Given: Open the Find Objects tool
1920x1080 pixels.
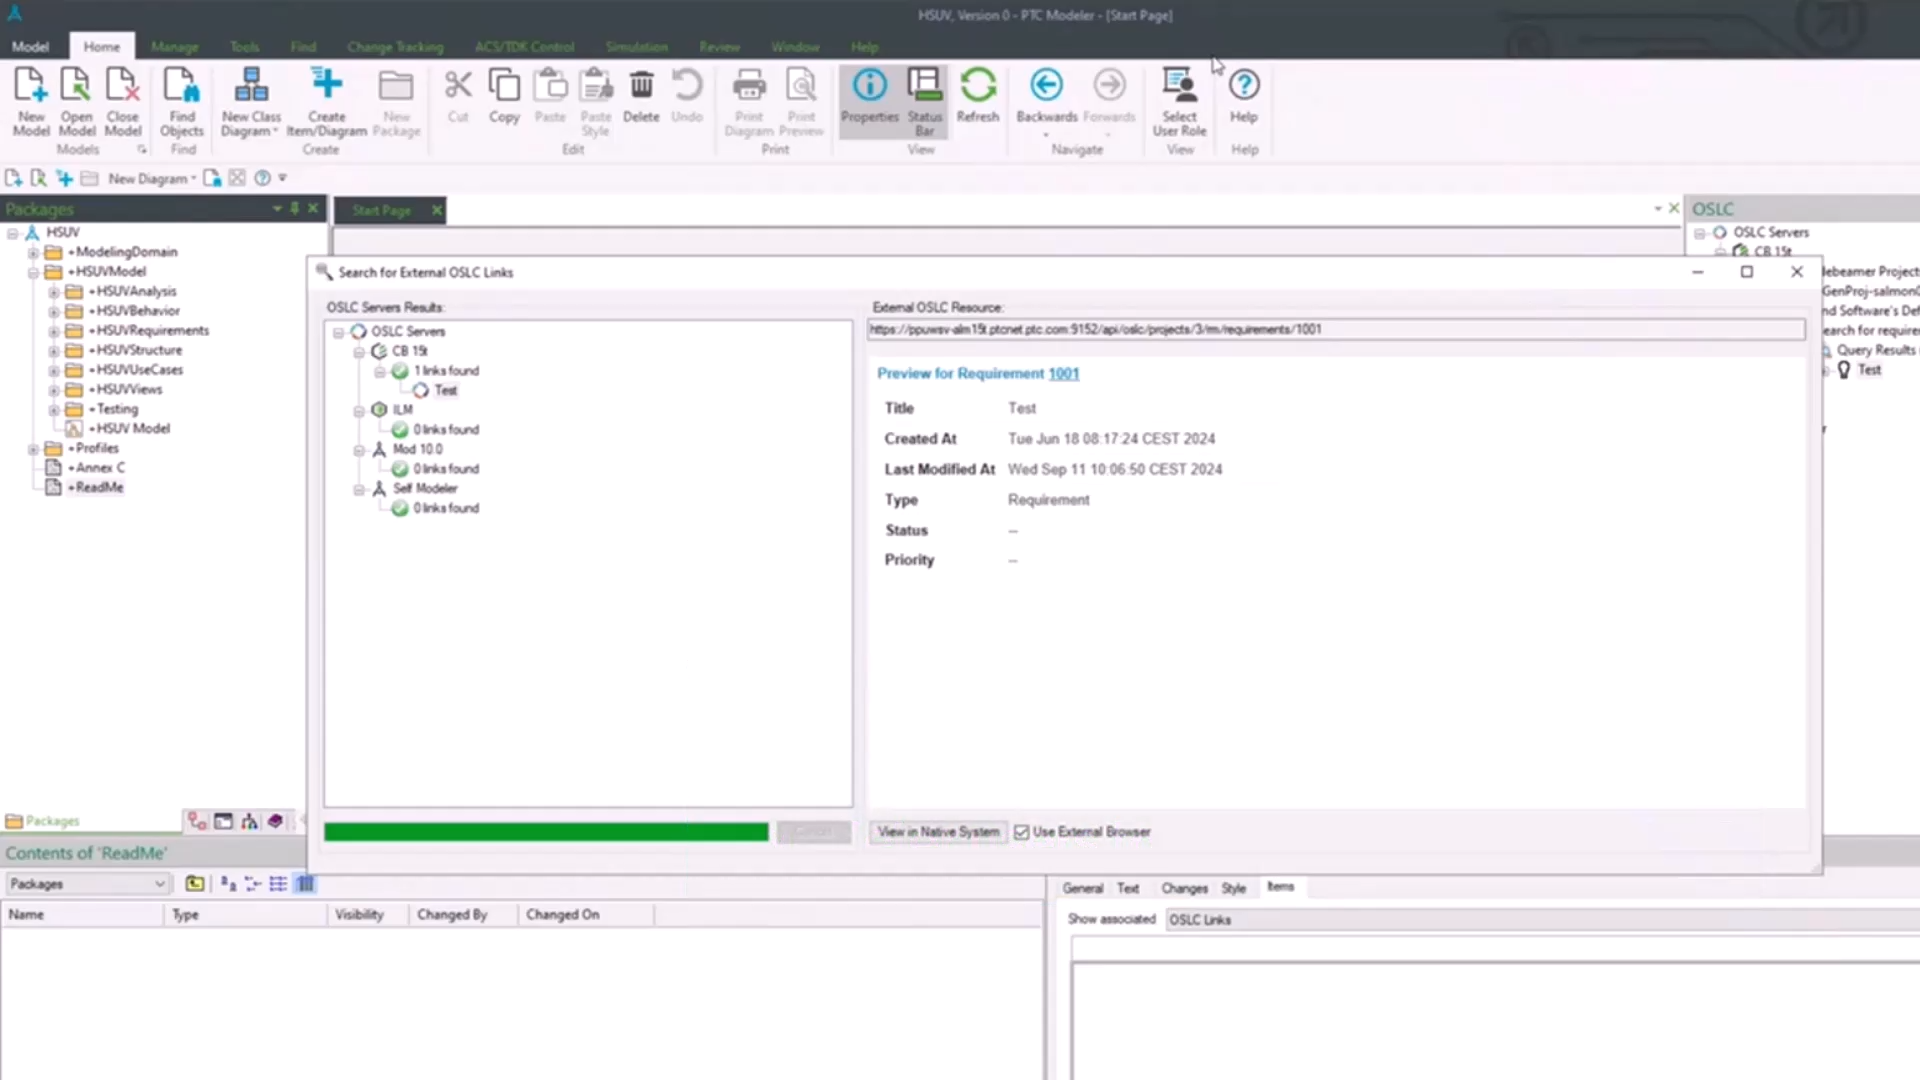Looking at the screenshot, I should [x=181, y=85].
